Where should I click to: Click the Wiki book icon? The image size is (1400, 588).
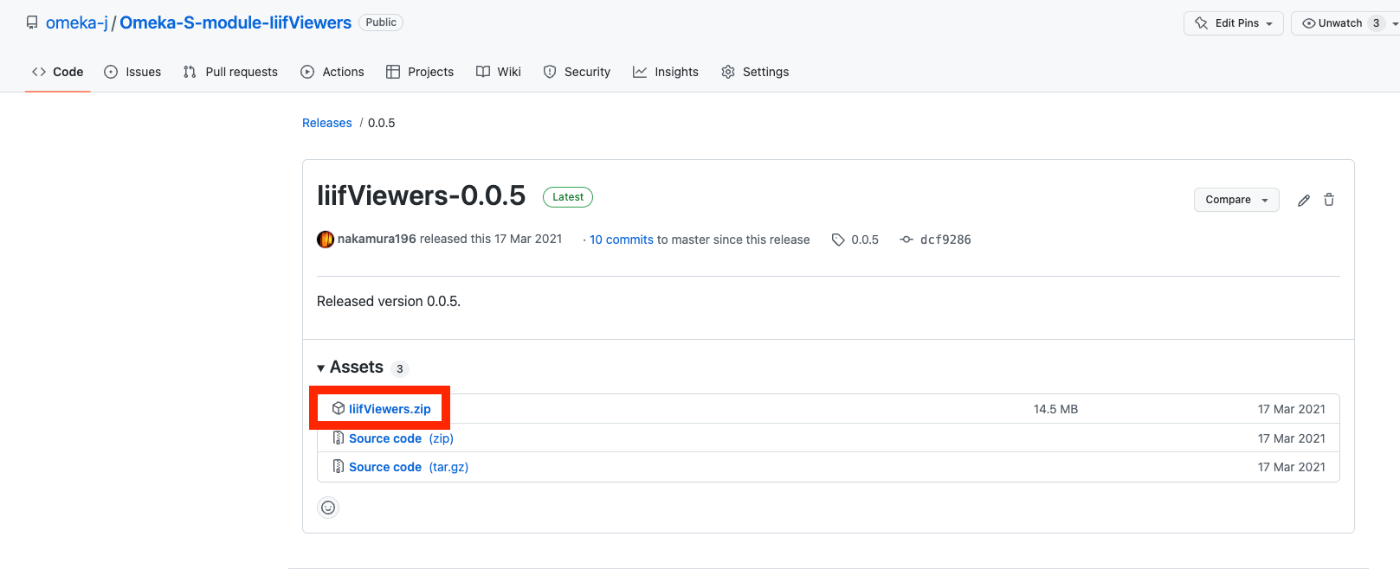(x=483, y=72)
